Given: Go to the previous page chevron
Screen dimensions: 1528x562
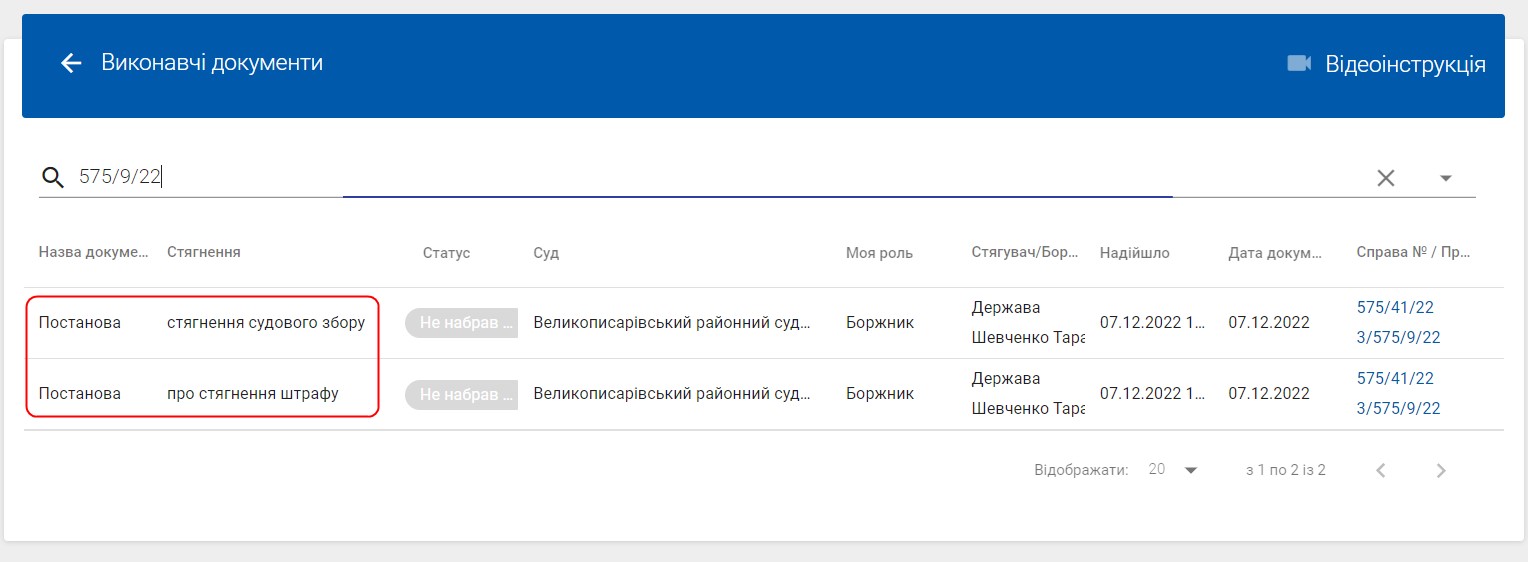Looking at the screenshot, I should 1381,470.
